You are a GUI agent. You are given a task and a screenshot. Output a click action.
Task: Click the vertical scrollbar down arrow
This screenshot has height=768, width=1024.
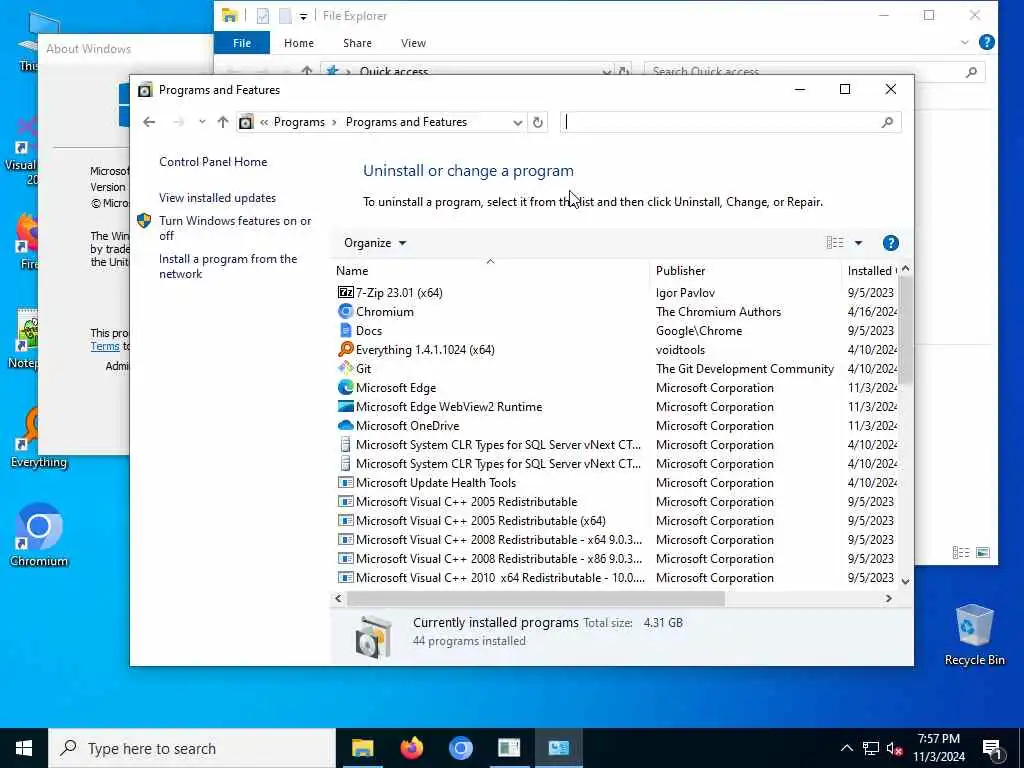[905, 581]
